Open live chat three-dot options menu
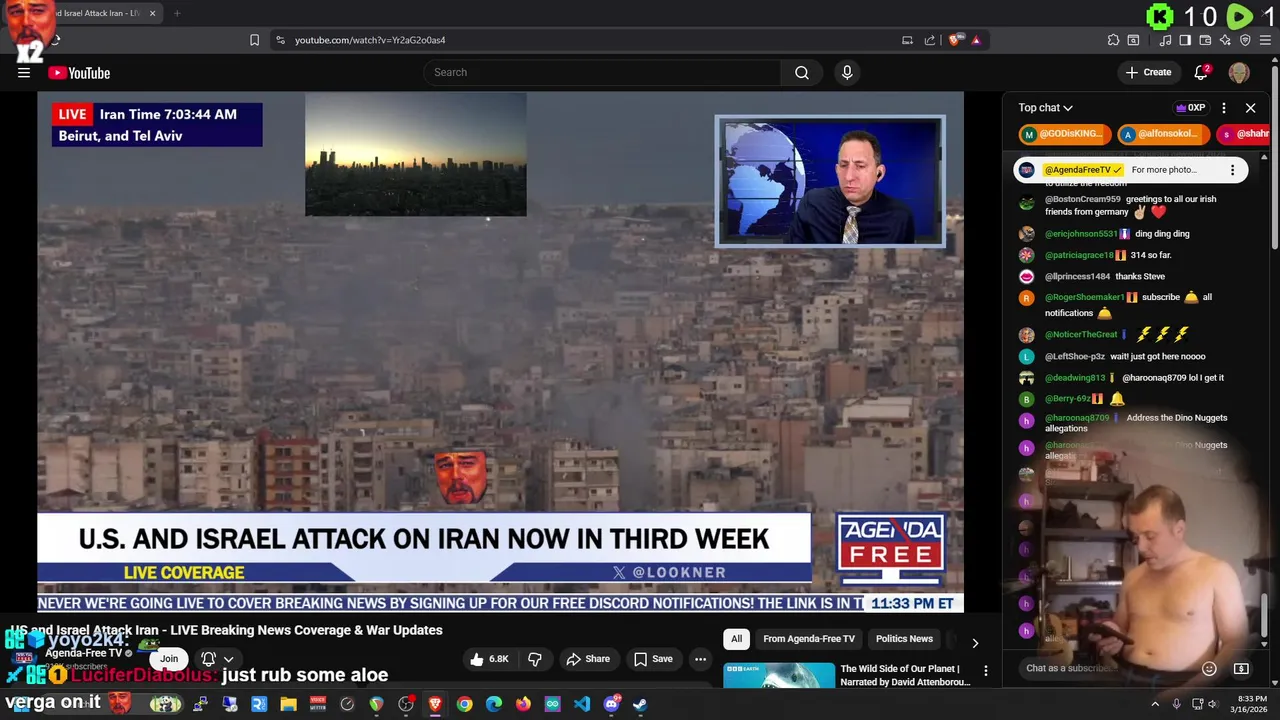The height and width of the screenshot is (720, 1280). pos(1225,108)
